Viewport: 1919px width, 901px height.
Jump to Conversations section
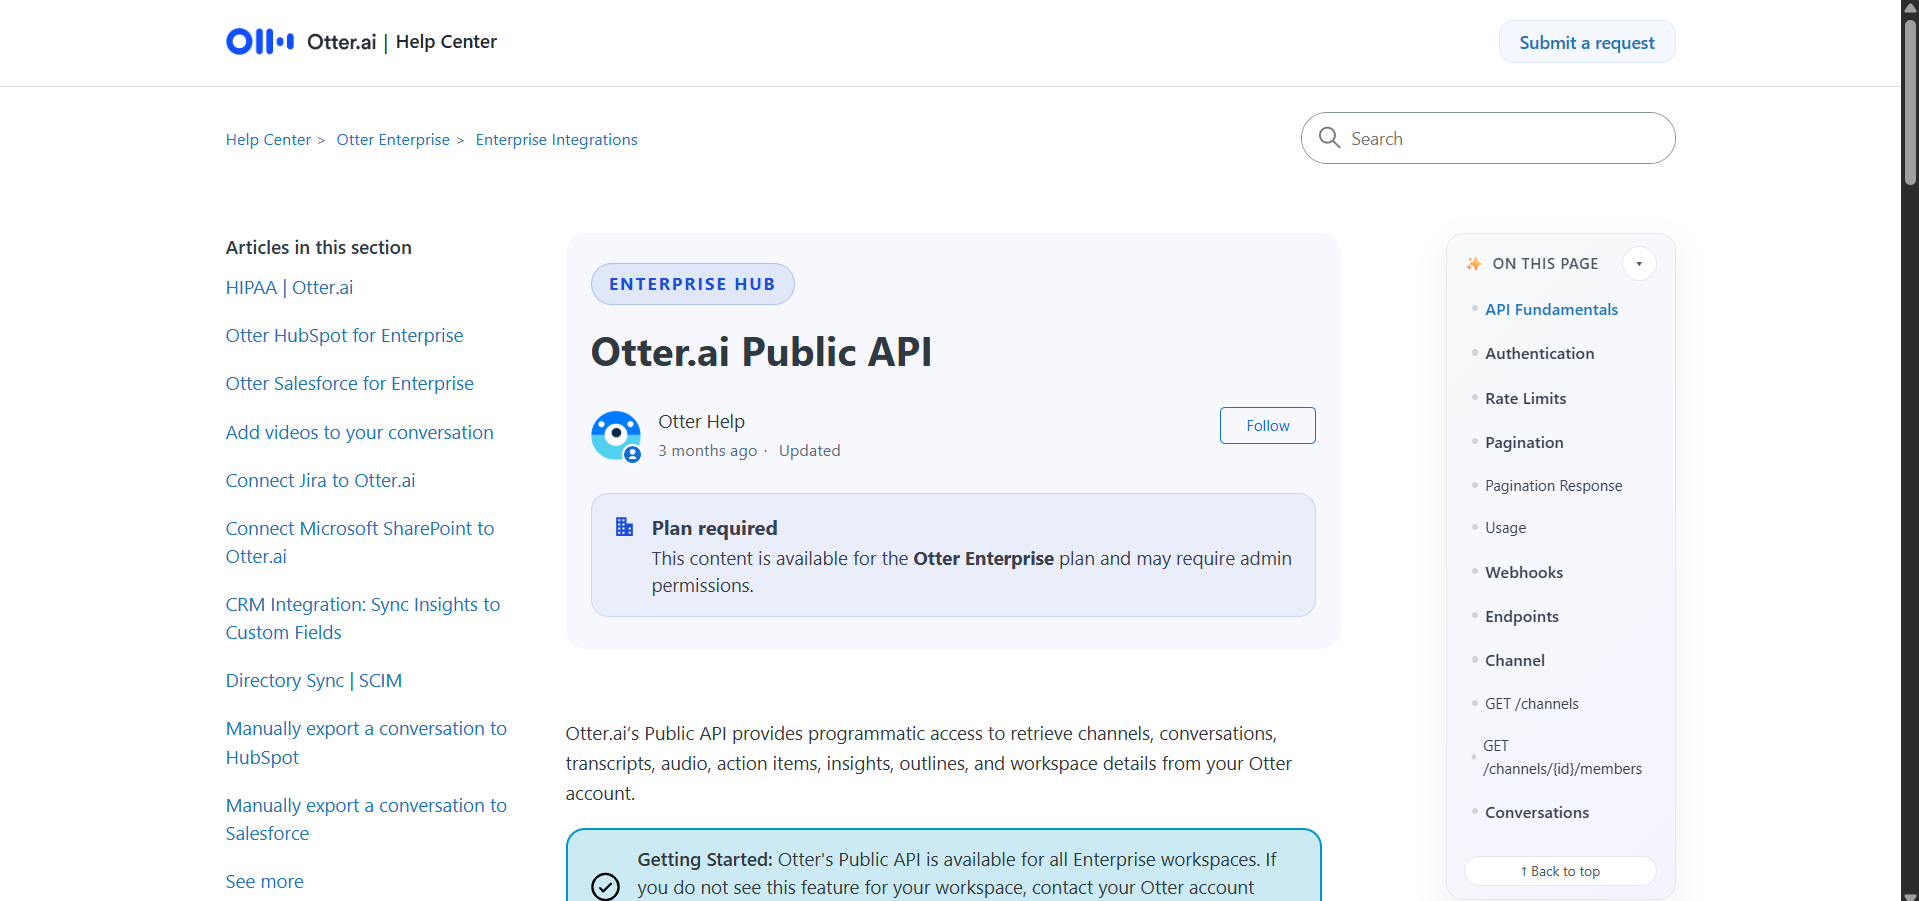(x=1537, y=813)
